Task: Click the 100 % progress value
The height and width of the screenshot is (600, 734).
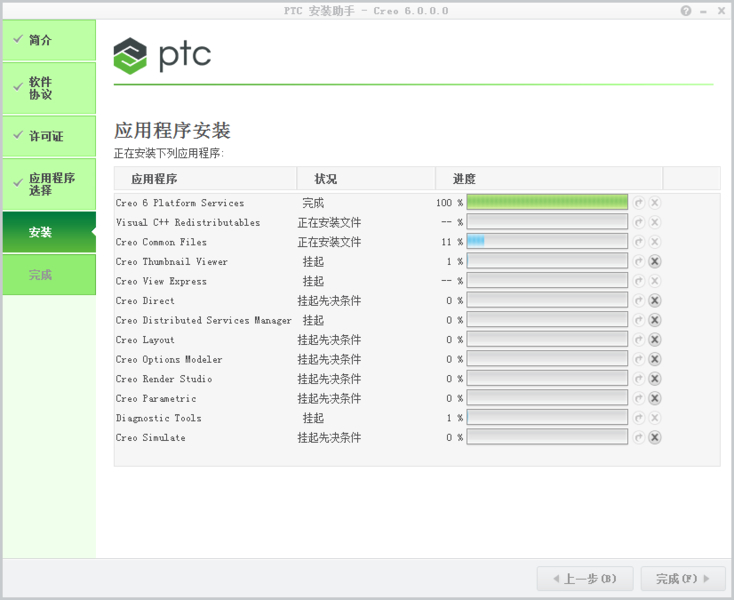Action: coord(449,203)
